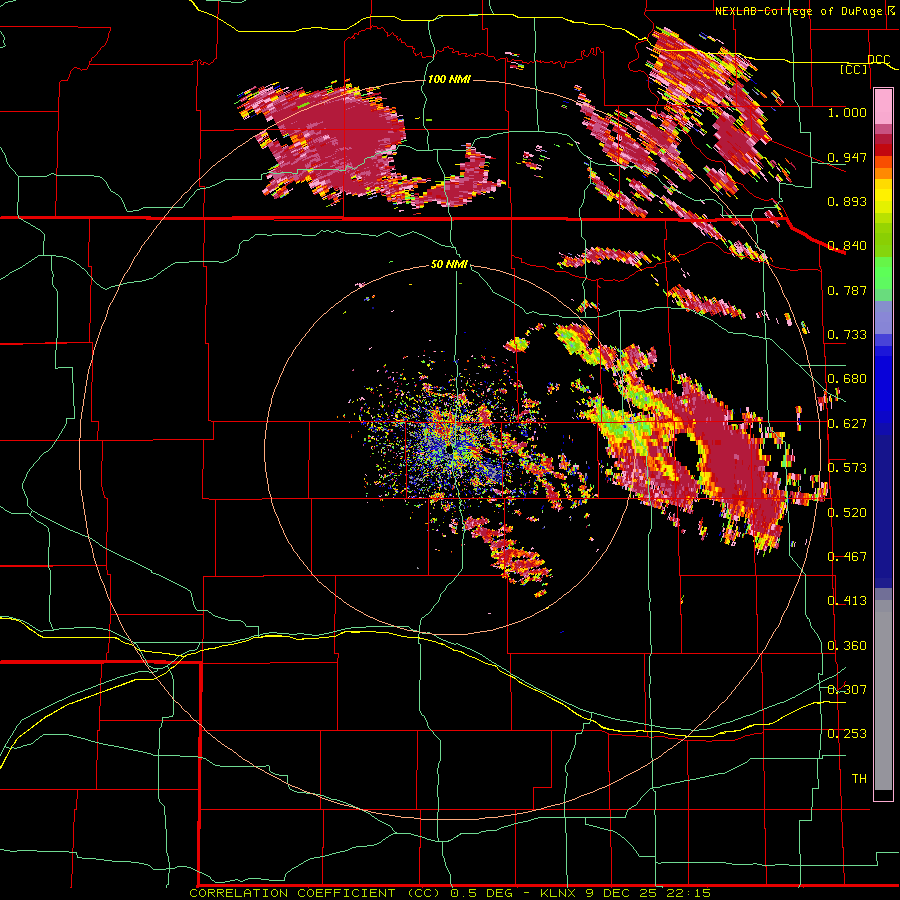
Task: Click the DCC label above the color scale
Action: point(879,59)
